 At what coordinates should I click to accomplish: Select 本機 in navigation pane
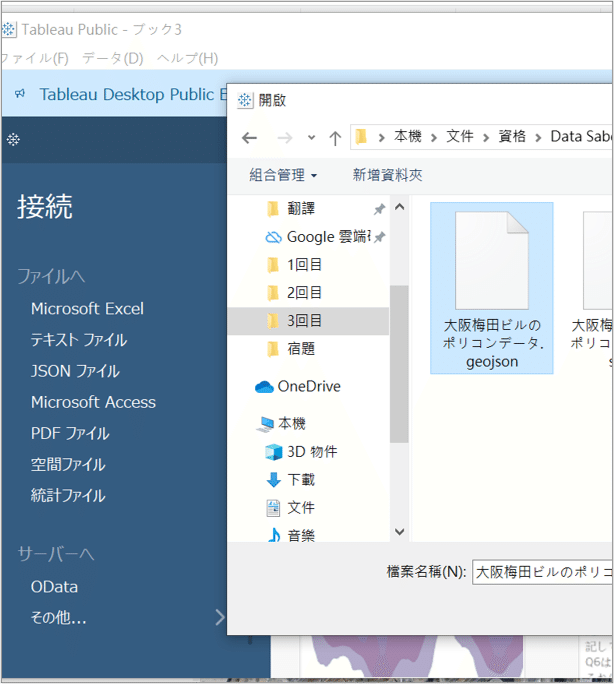pos(281,424)
